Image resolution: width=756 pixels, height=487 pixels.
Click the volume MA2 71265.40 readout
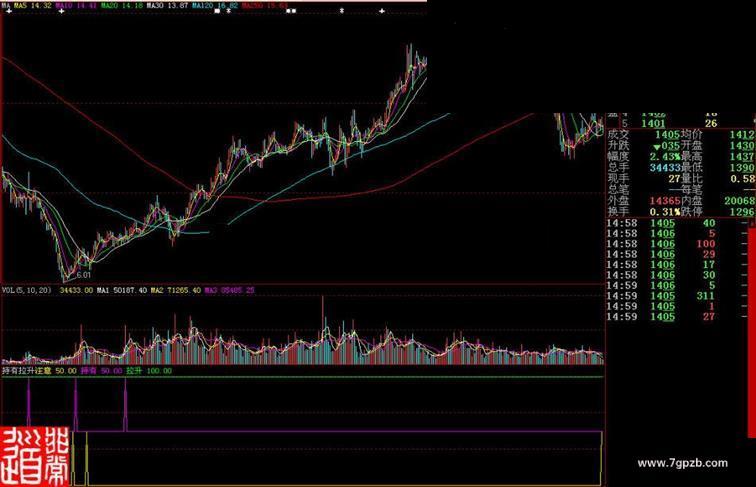[x=176, y=291]
